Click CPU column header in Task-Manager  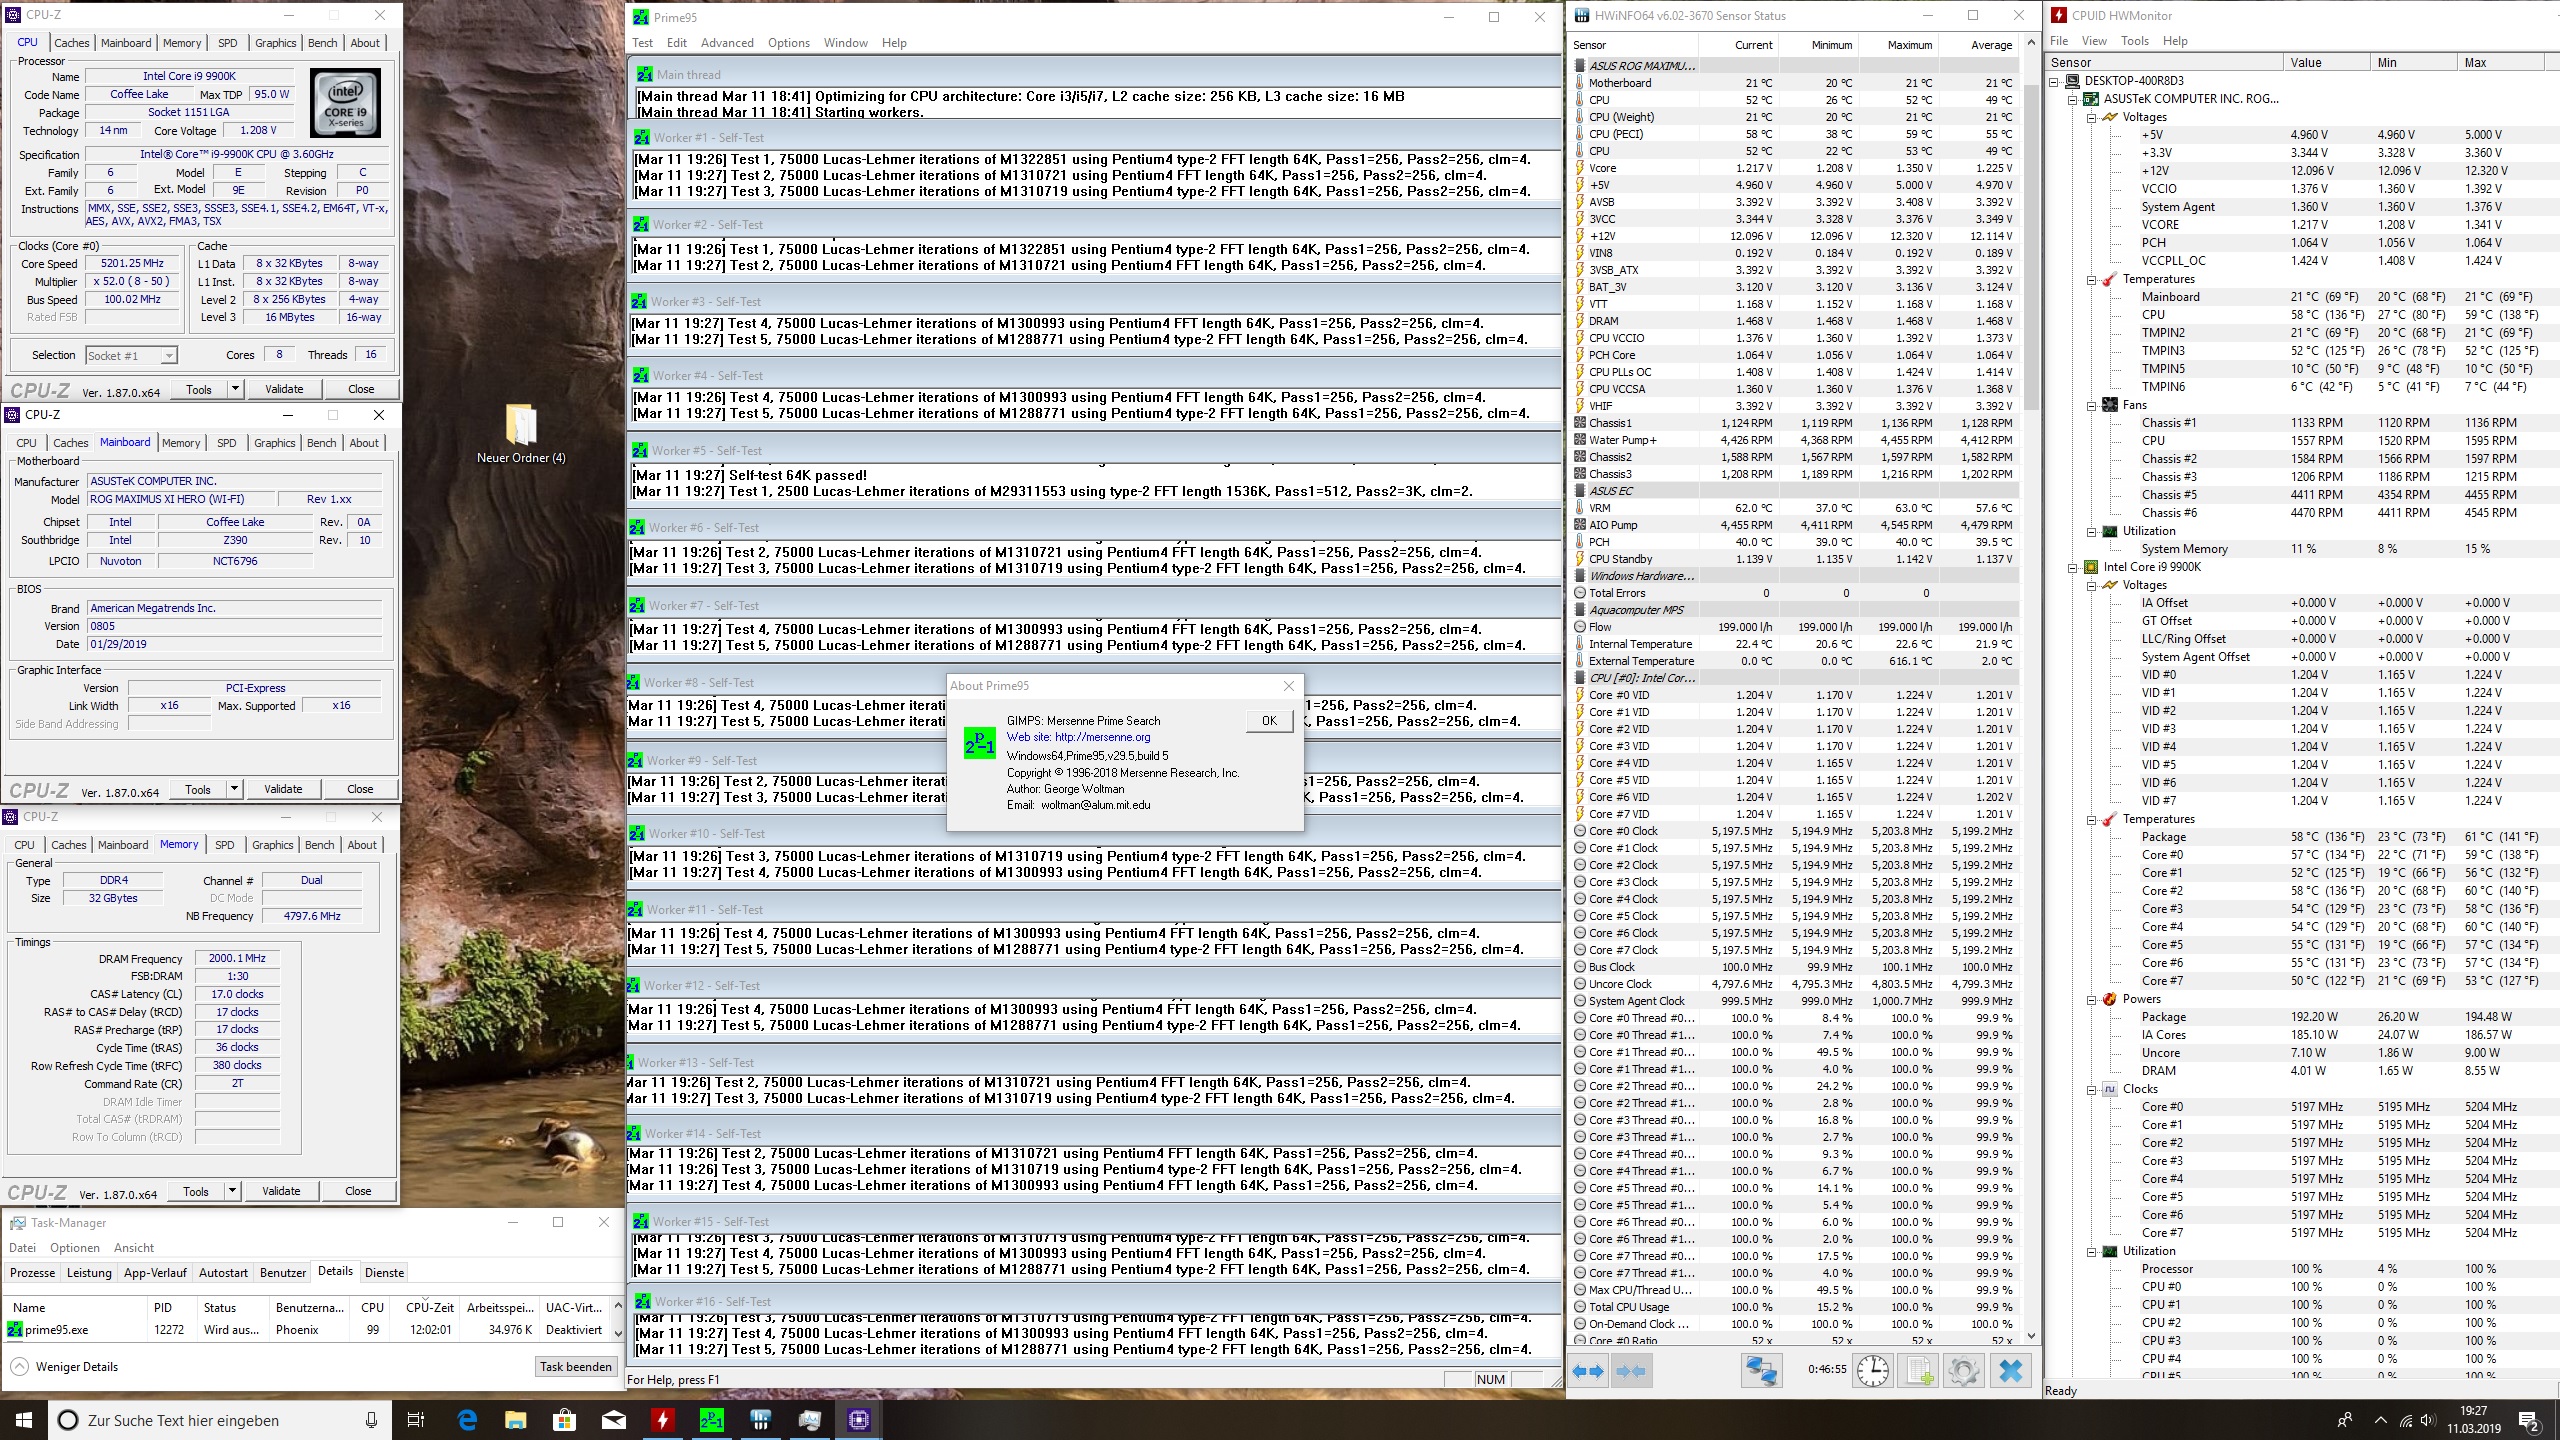372,1307
